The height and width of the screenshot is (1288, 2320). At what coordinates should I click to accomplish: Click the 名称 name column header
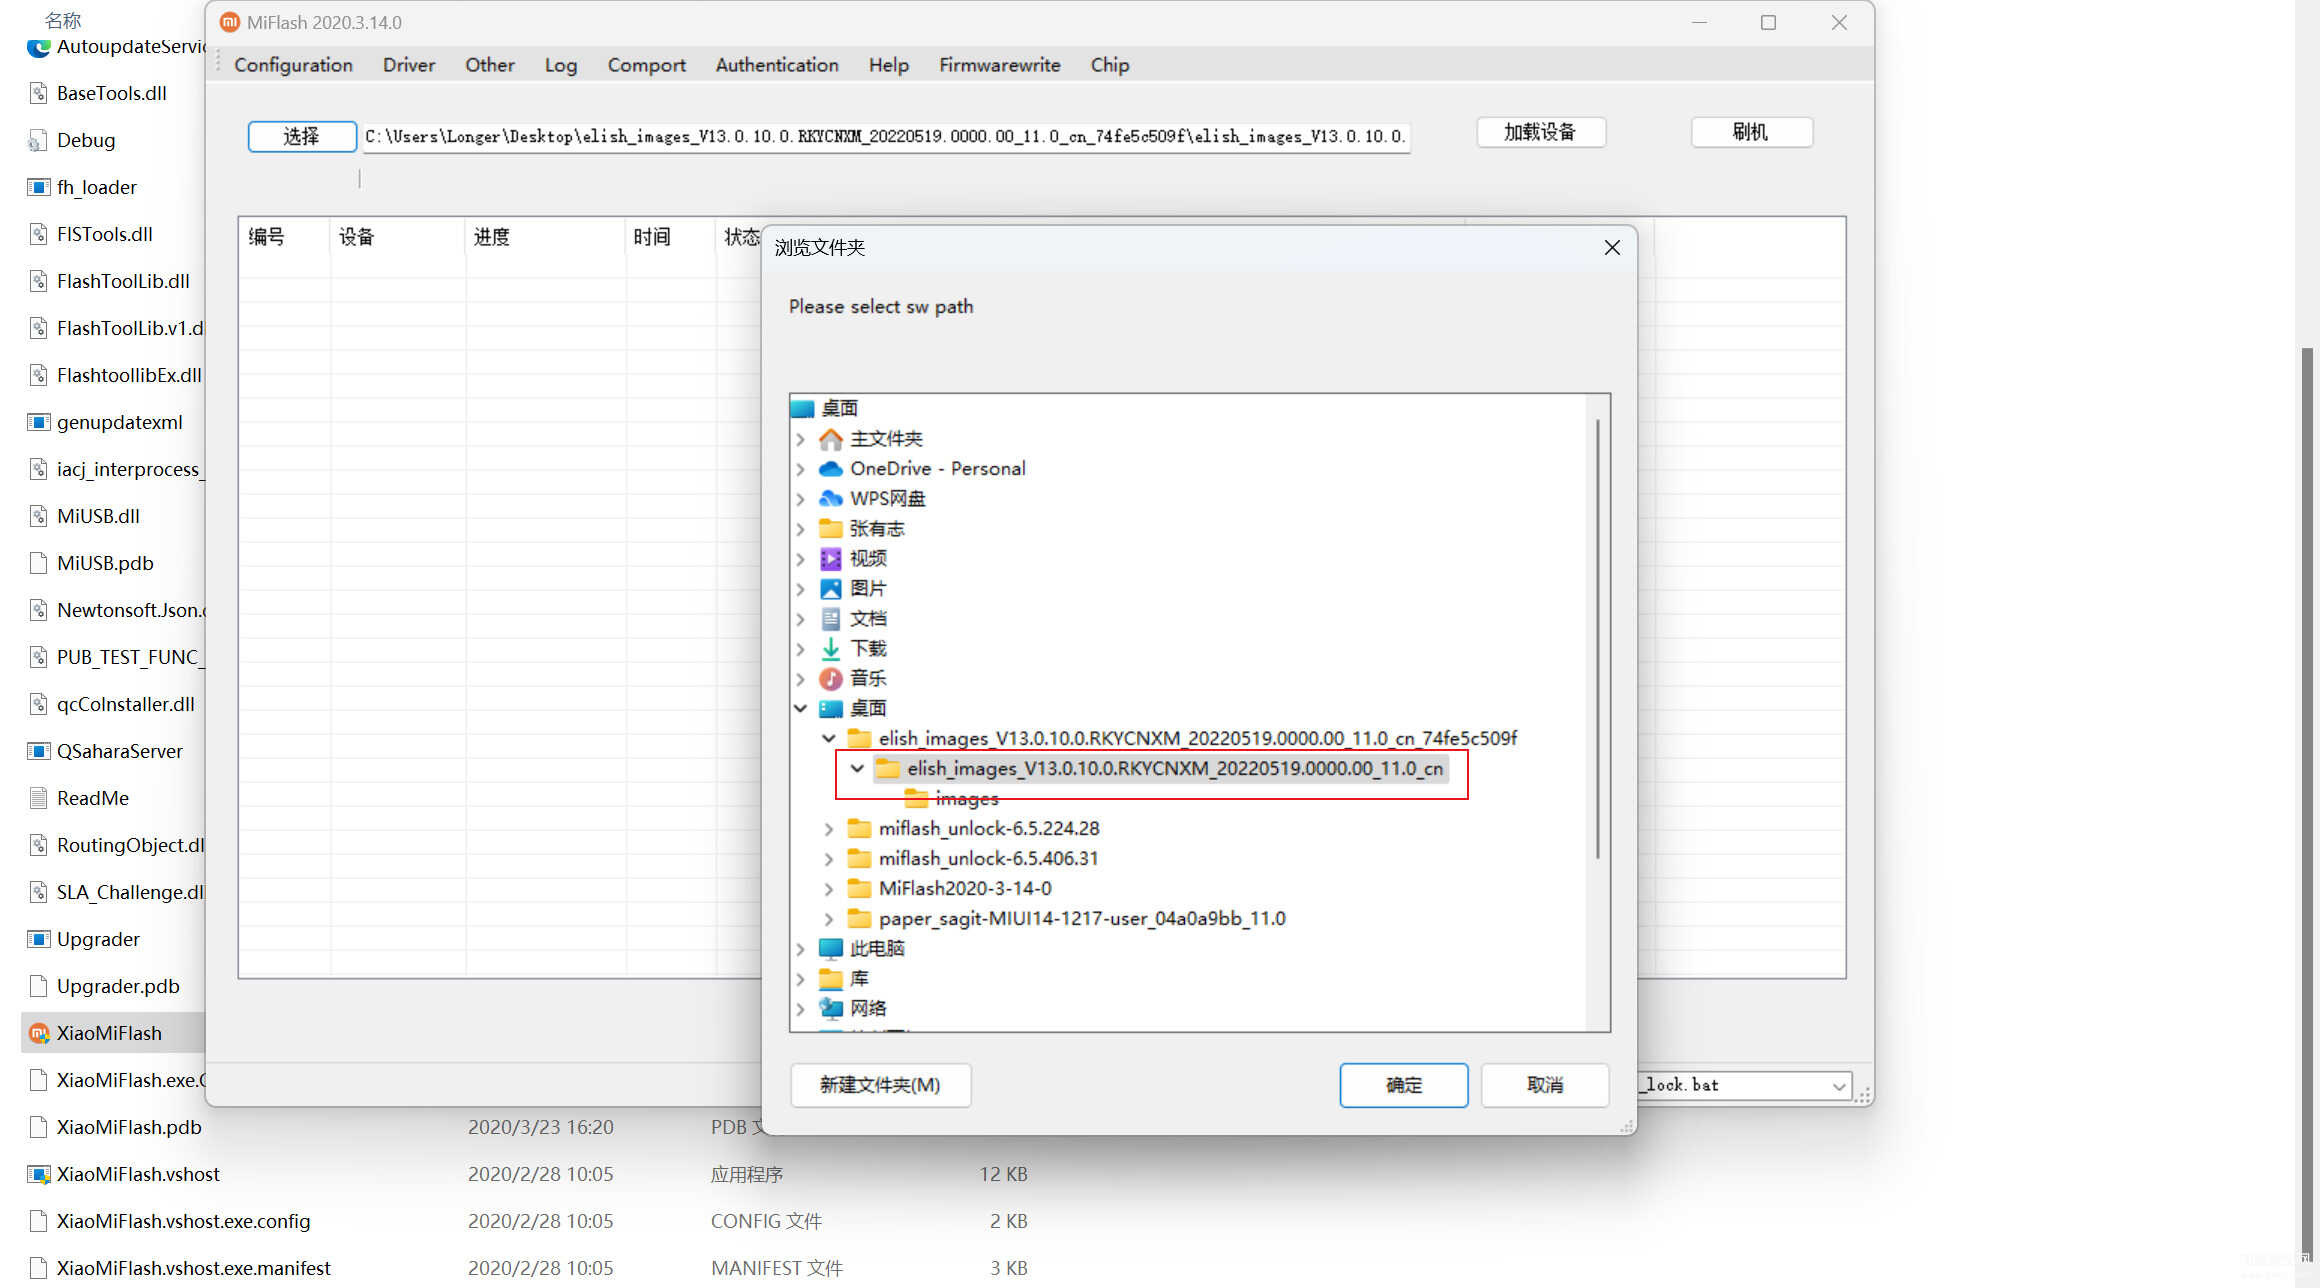[62, 20]
